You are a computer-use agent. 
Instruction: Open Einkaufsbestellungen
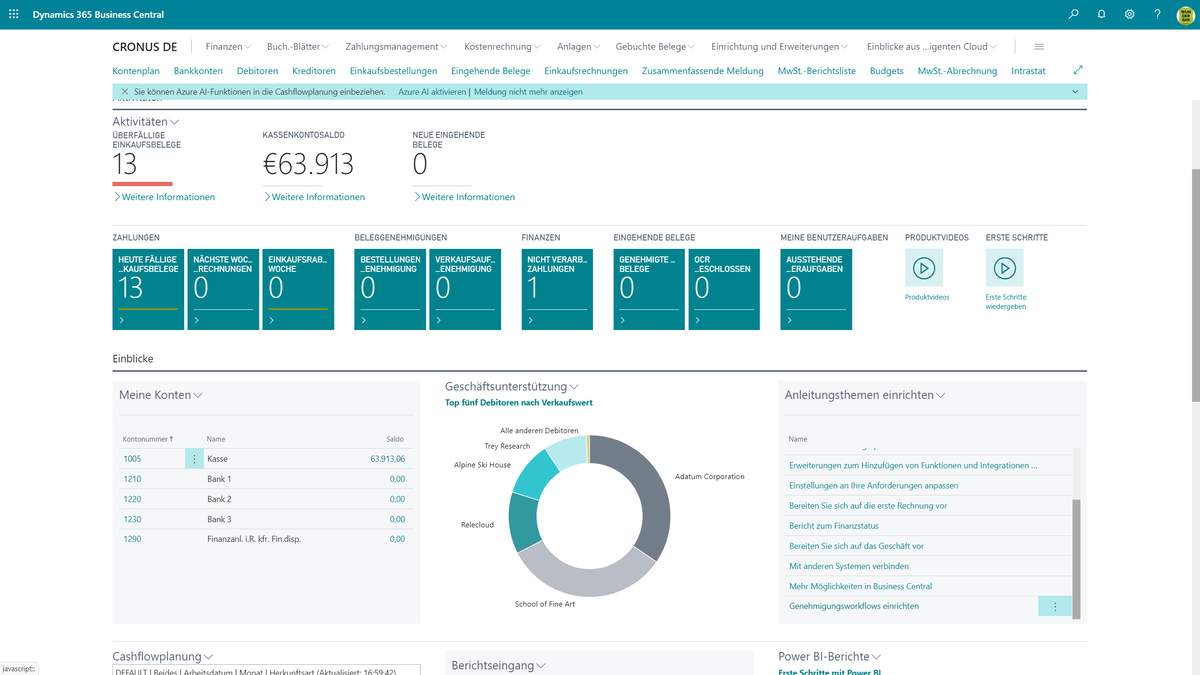394,71
